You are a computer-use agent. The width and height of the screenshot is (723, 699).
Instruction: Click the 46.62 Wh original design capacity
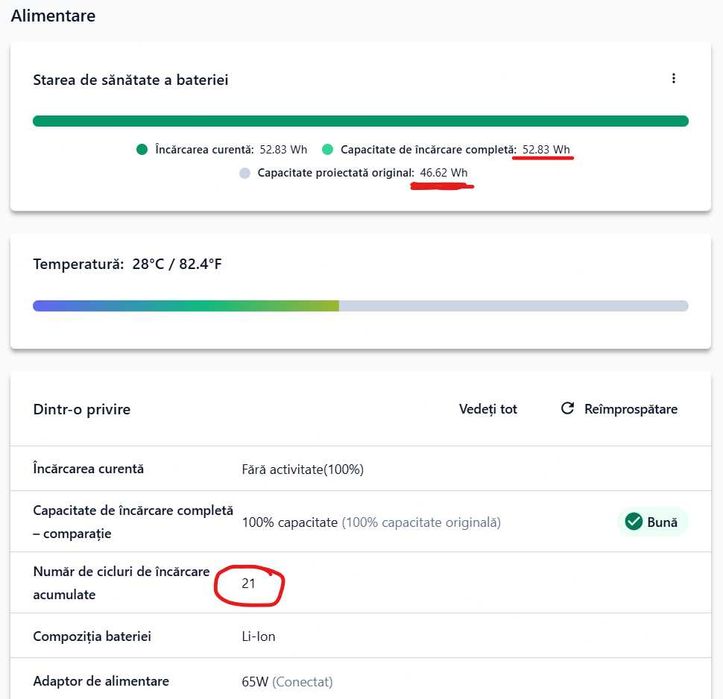[x=443, y=173]
